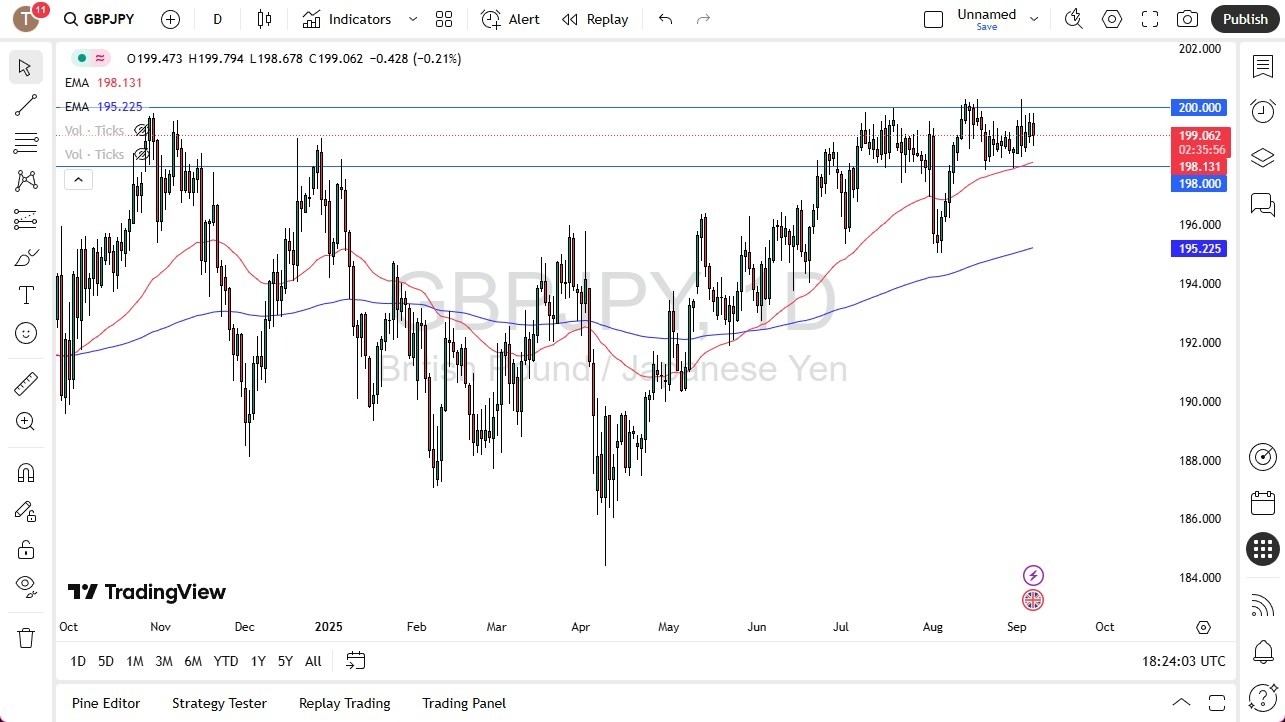
Task: Switch to the Pine Editor tab
Action: 105,703
